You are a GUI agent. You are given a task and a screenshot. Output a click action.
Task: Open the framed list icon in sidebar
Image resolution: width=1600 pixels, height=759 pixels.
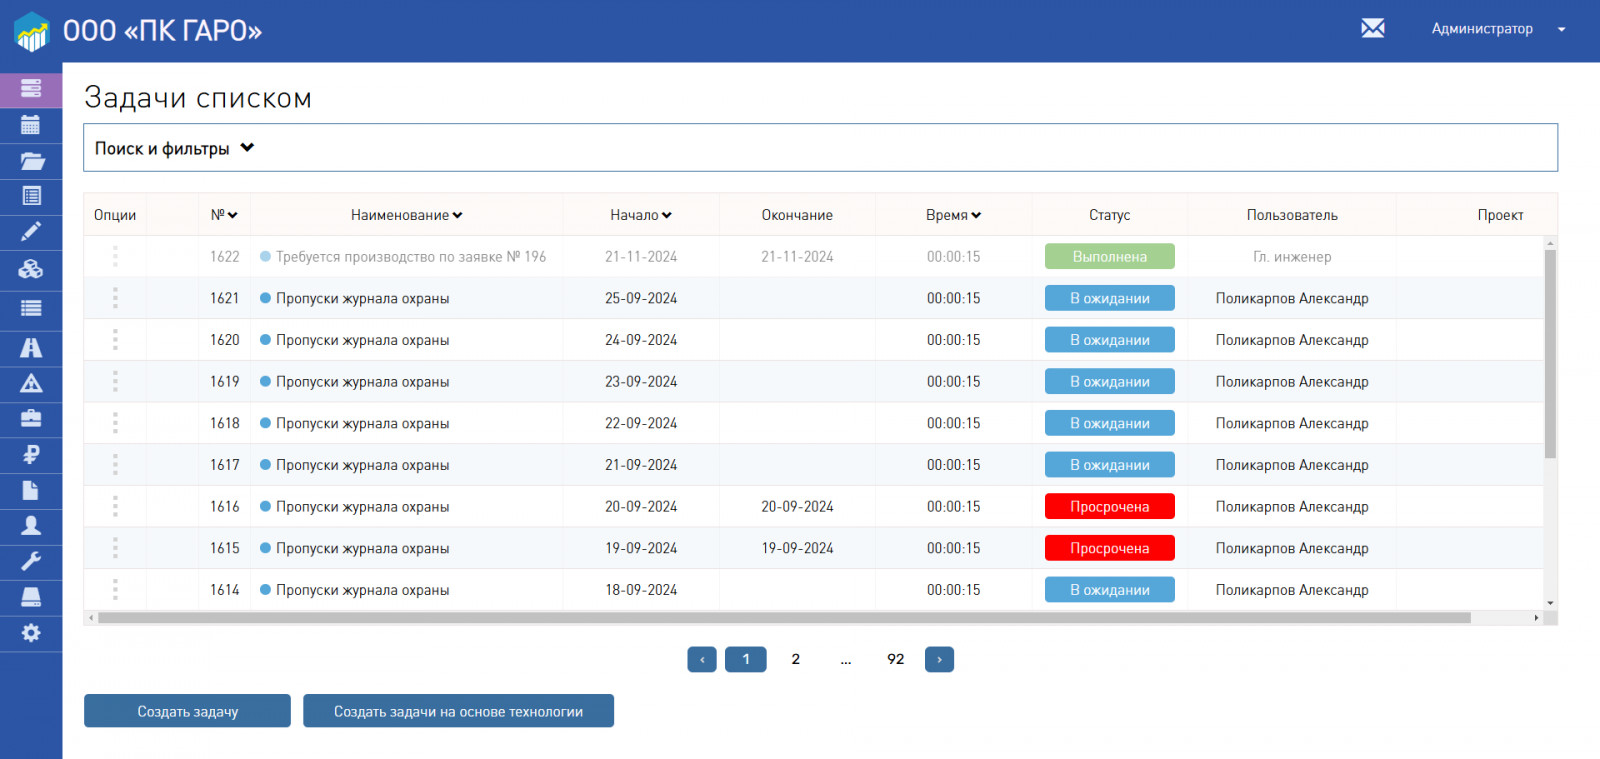[31, 196]
